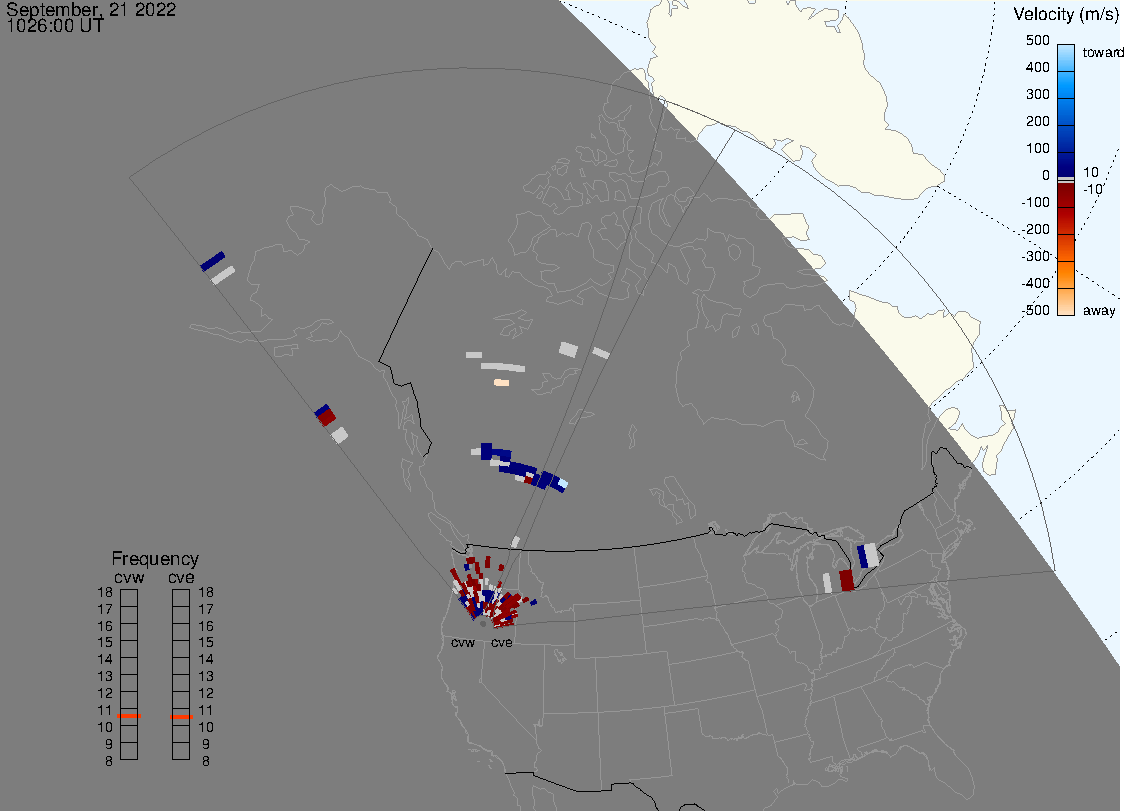Click the pale orange data cell over northern Canada

[x=502, y=383]
